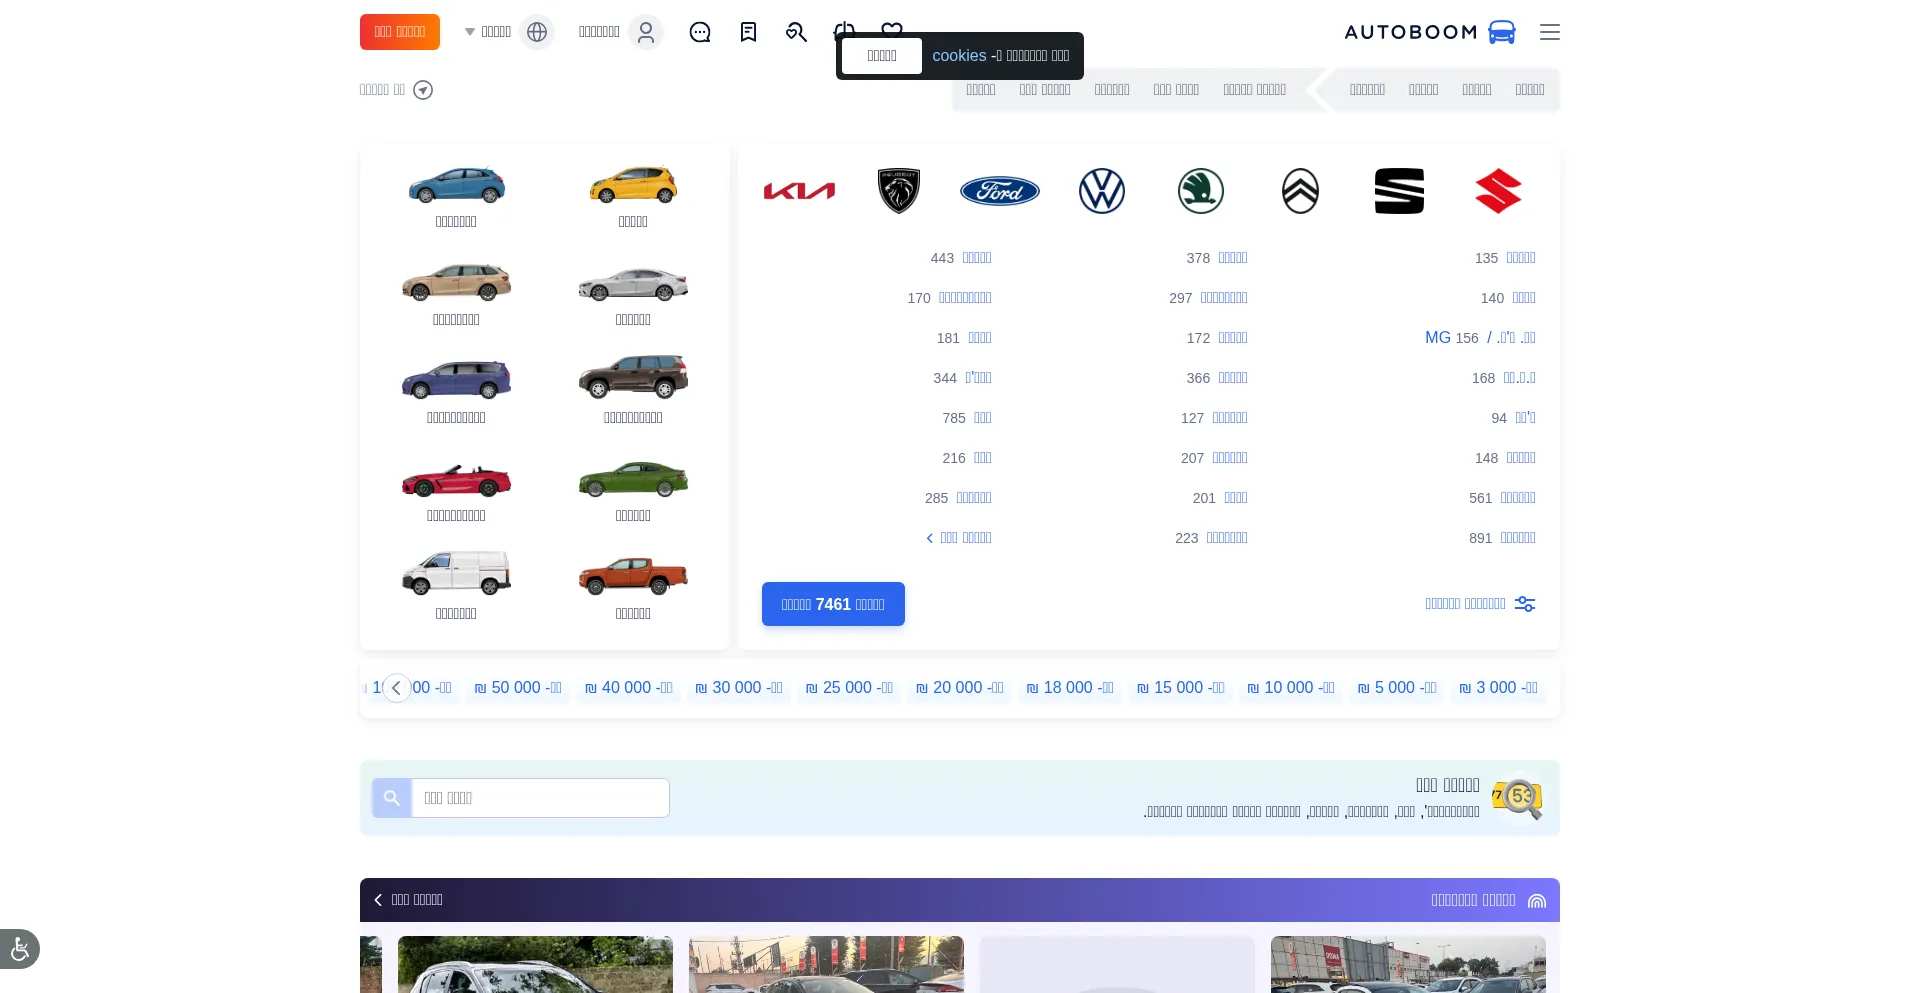Open the brand link with count 223
The height and width of the screenshot is (993, 1920).
tap(1227, 538)
